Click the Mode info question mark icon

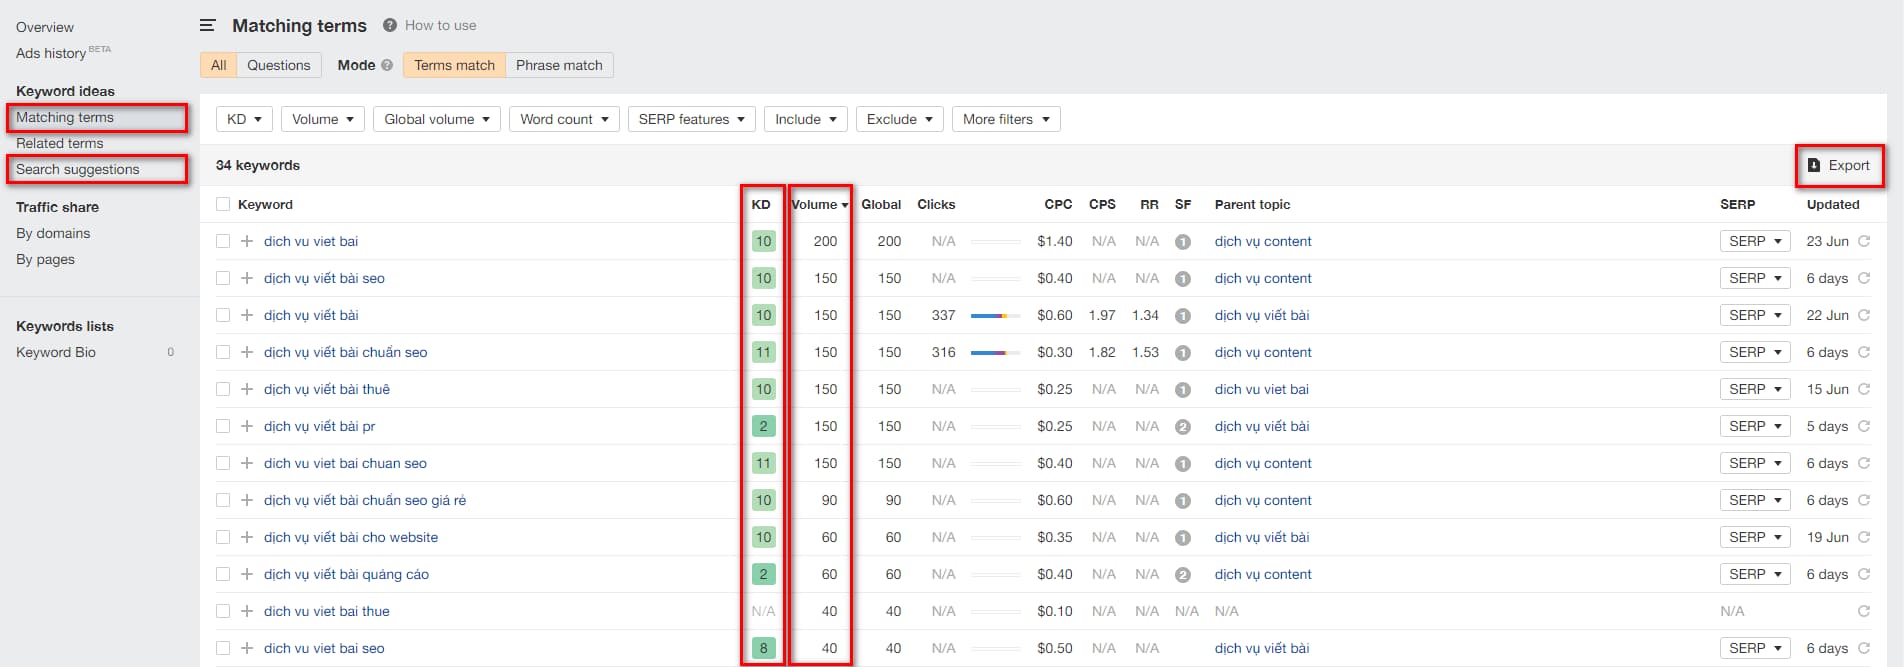[387, 66]
